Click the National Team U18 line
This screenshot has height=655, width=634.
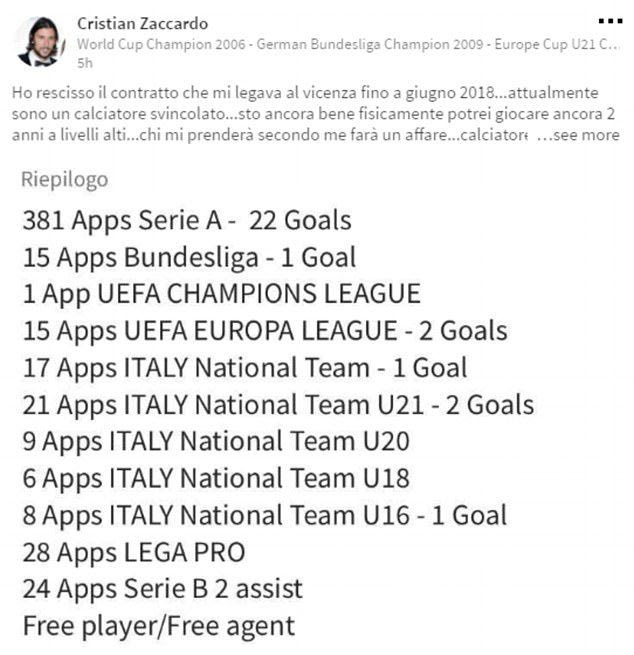point(215,478)
